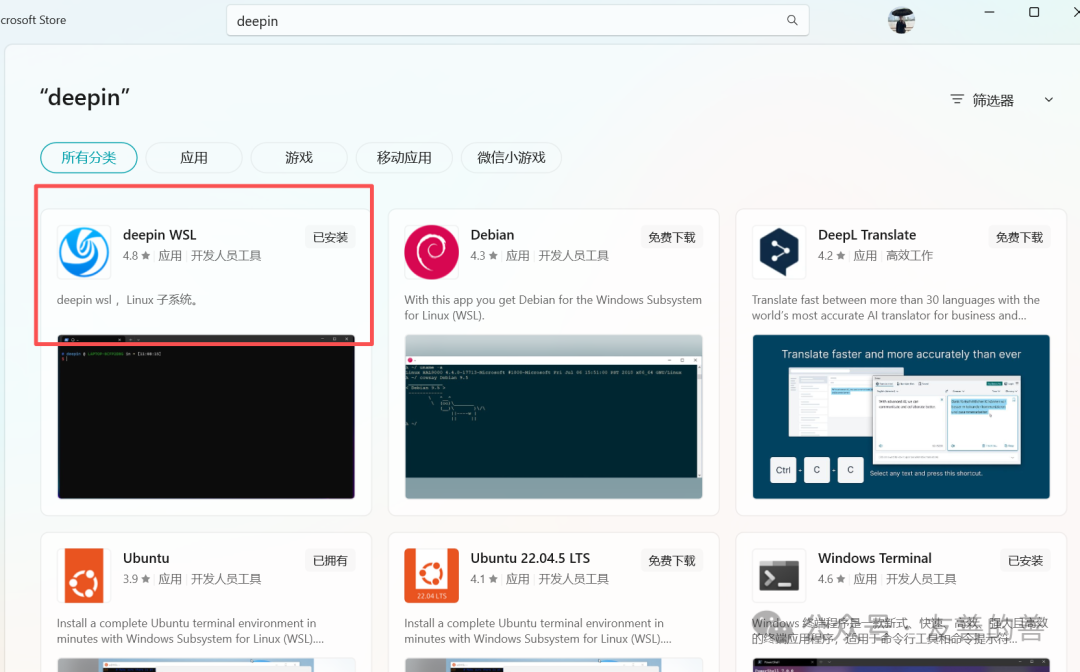Click 免费下载 for Ubuntu 22.04.5 LTS

coord(672,560)
